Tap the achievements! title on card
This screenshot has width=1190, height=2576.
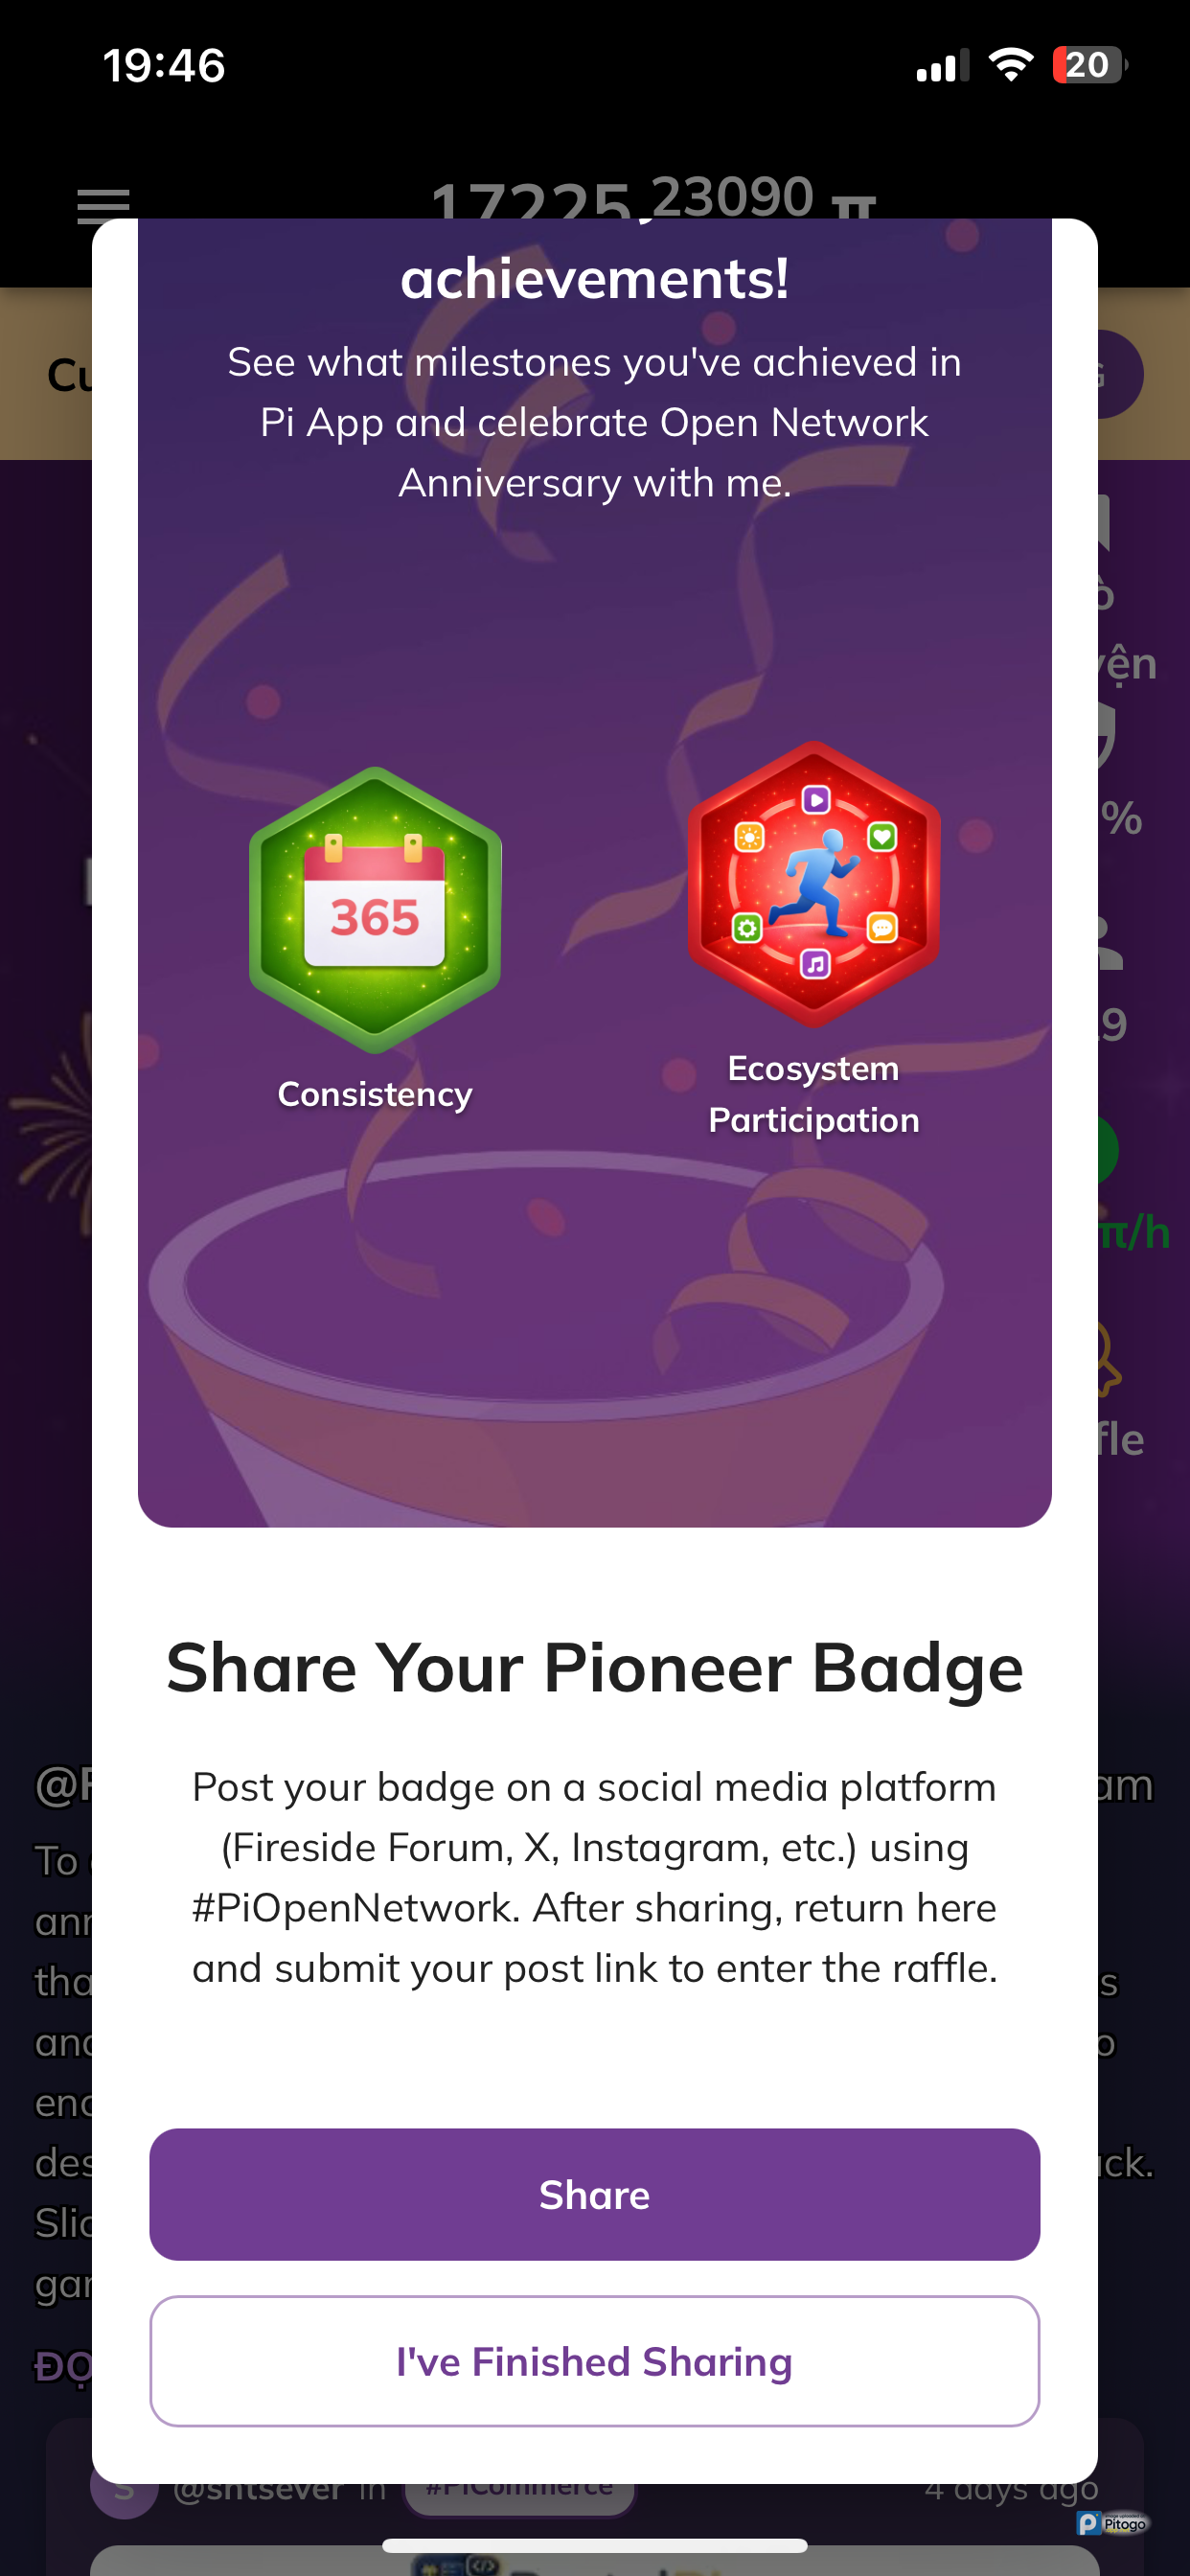[x=595, y=278]
